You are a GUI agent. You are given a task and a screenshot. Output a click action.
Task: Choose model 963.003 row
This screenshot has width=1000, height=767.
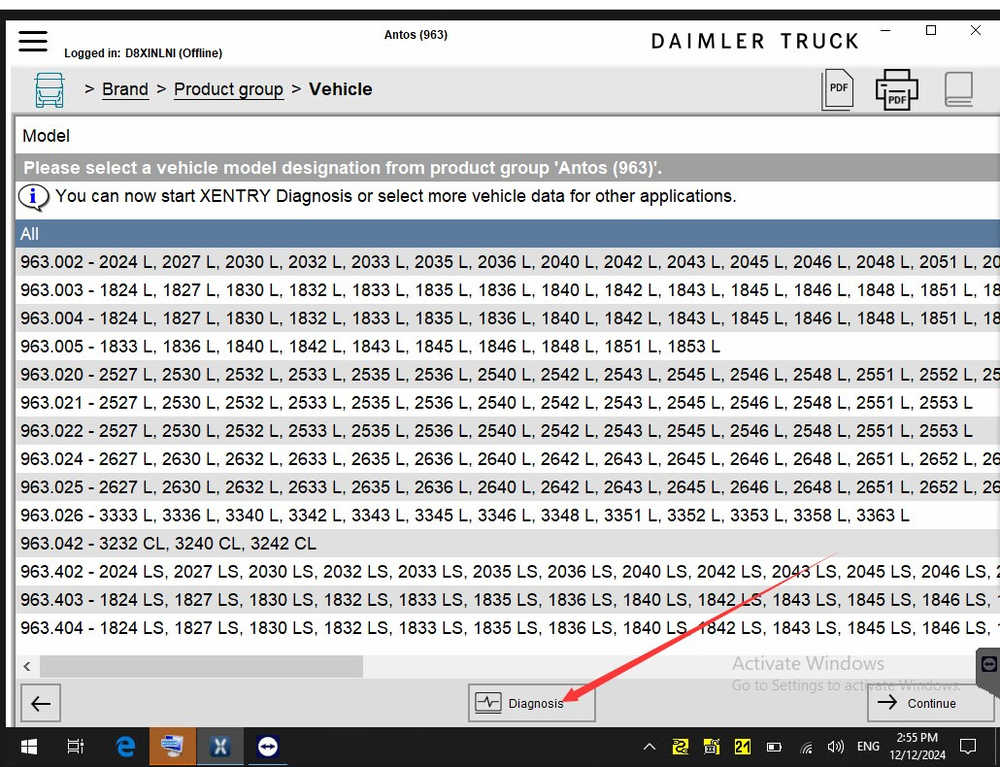pos(508,290)
